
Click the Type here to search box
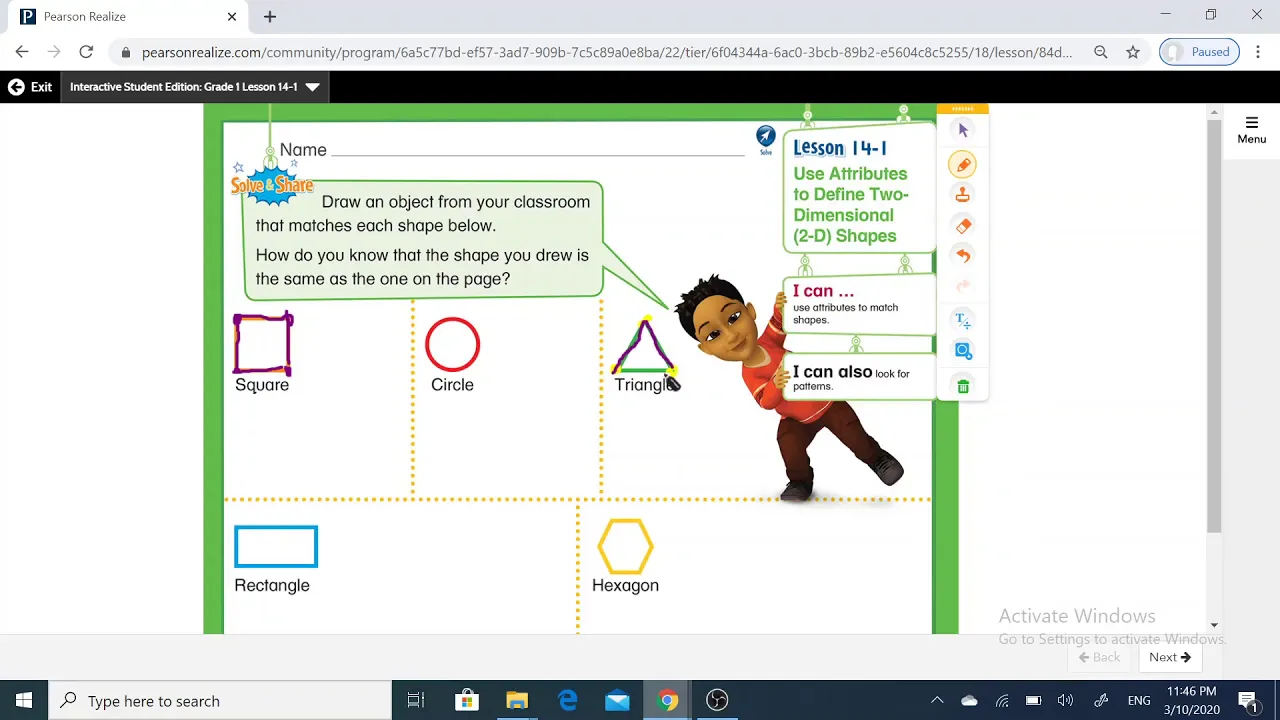[x=220, y=701]
